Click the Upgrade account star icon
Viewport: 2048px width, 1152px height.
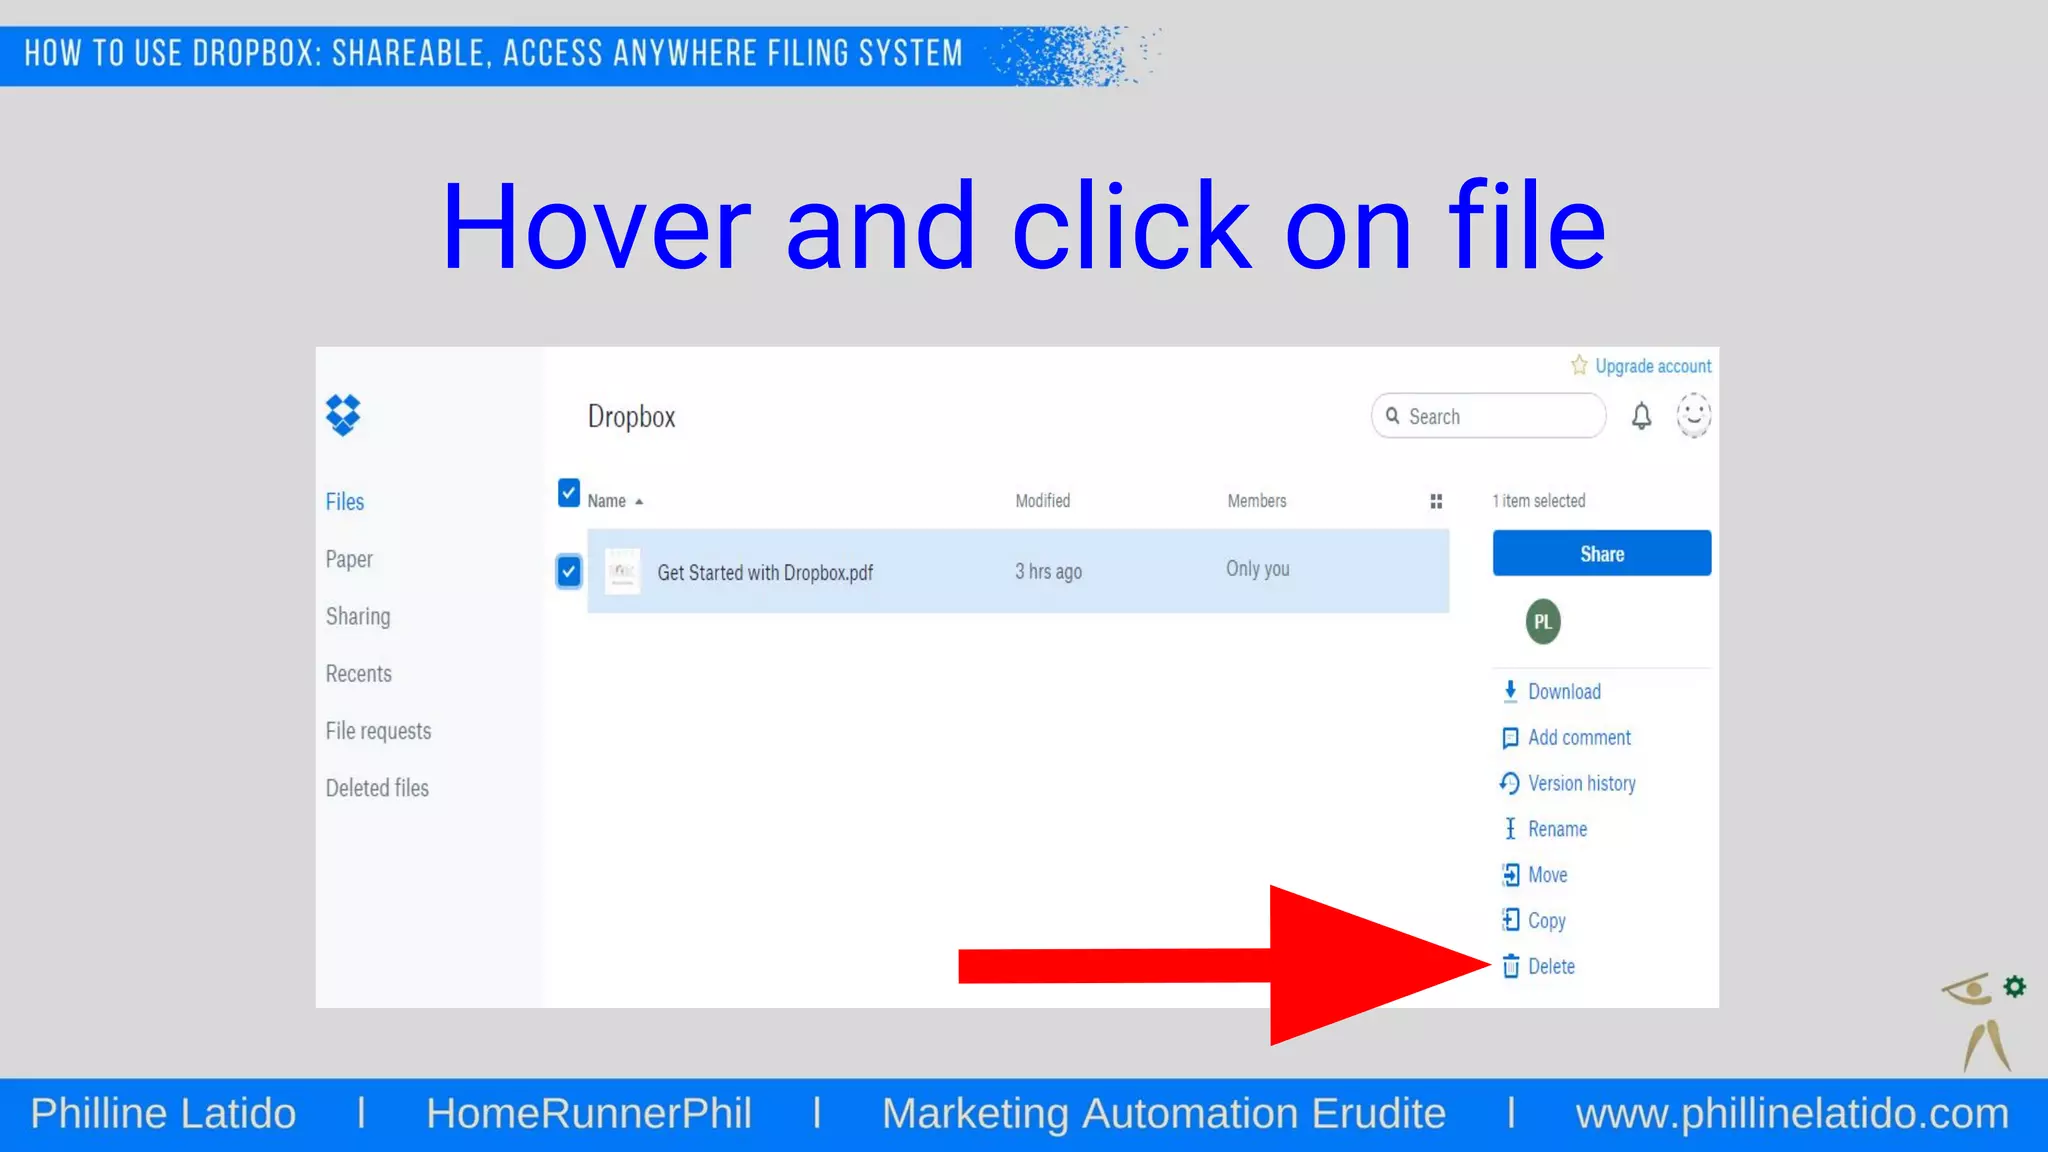tap(1579, 365)
